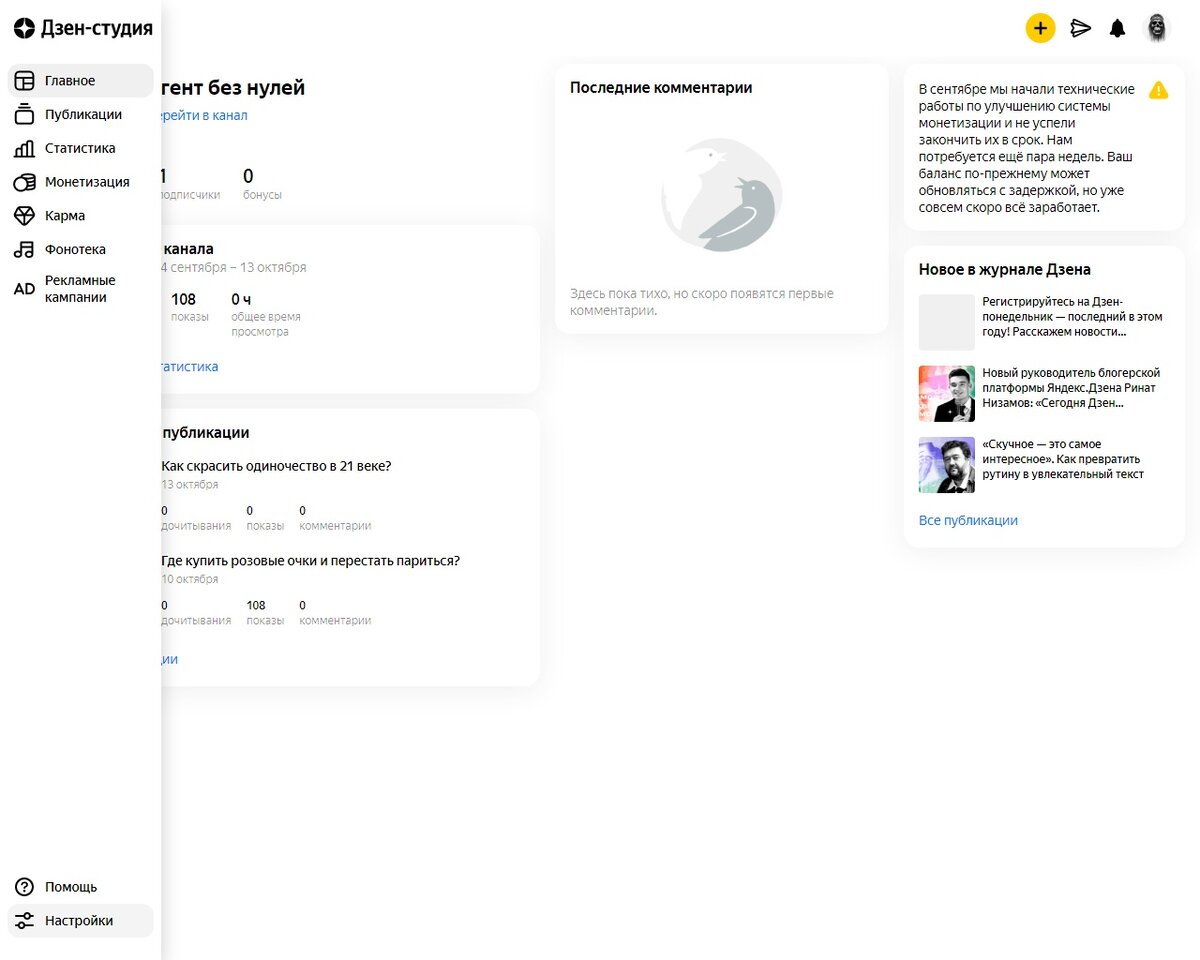Screen dimensions: 1200x960
Task: Open the Фонотека menu item
Action: [81, 250]
